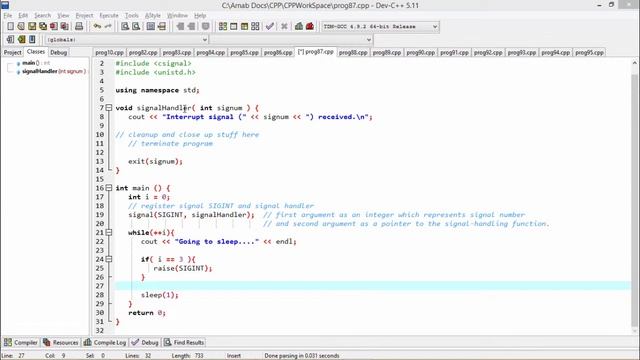Viewport: 640px width, 360px height.
Task: Click the Stop Execution X icon
Action: 284,27
